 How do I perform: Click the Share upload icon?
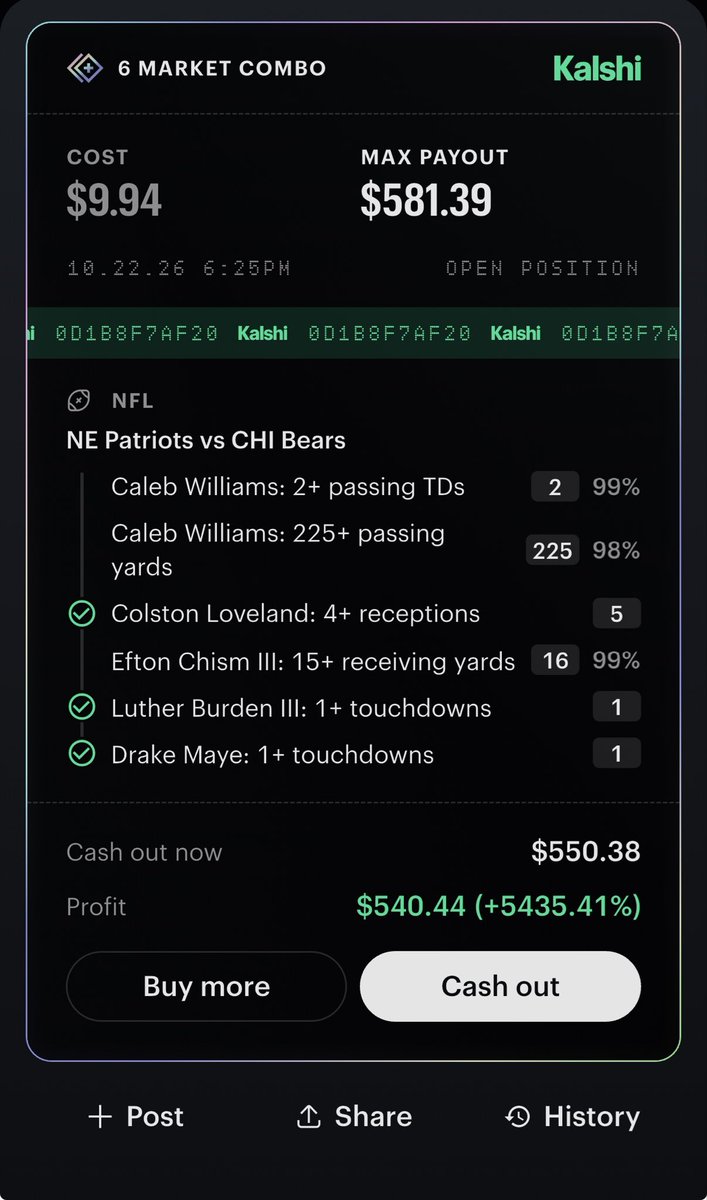(309, 1116)
